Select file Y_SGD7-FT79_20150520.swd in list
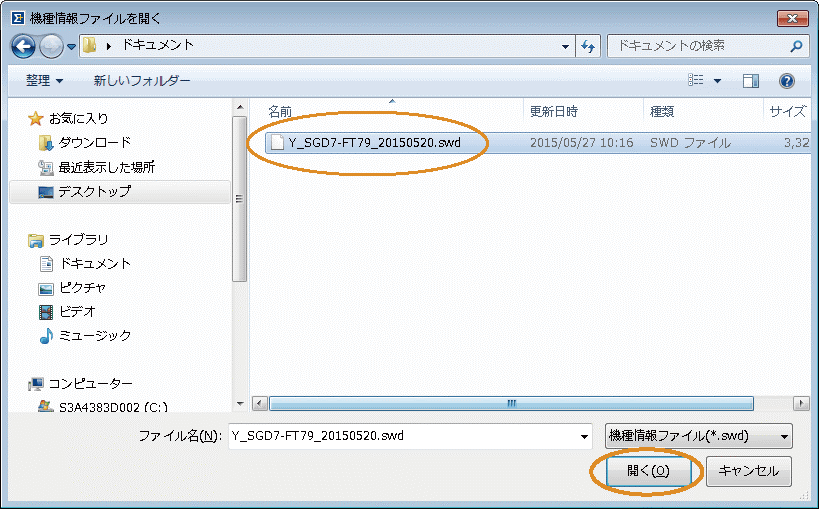 pos(375,143)
